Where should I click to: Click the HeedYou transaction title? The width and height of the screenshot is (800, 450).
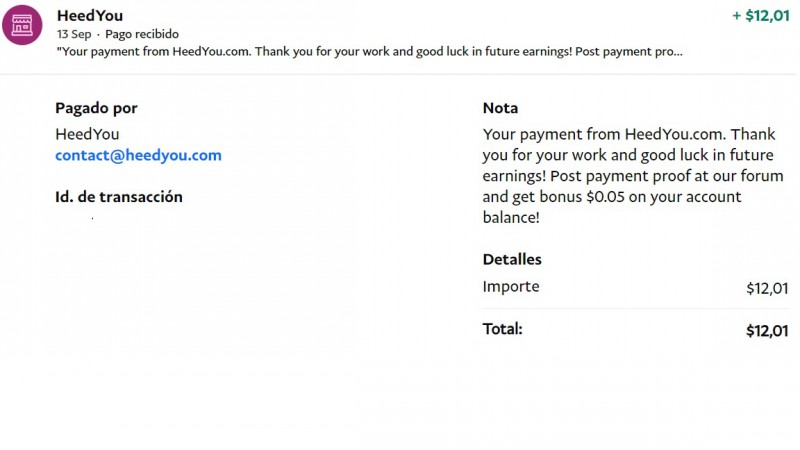tap(90, 16)
